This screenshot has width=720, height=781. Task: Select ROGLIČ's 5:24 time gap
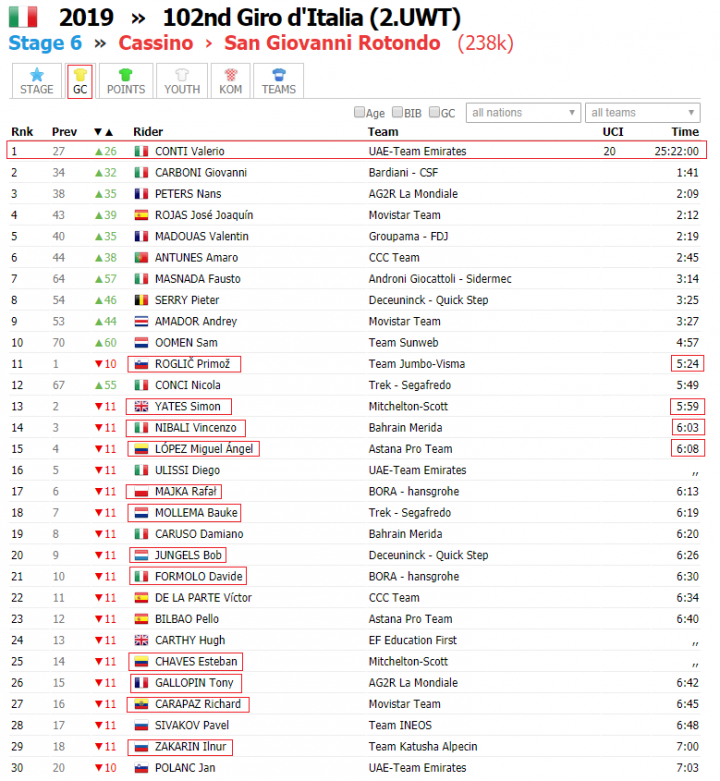click(687, 364)
